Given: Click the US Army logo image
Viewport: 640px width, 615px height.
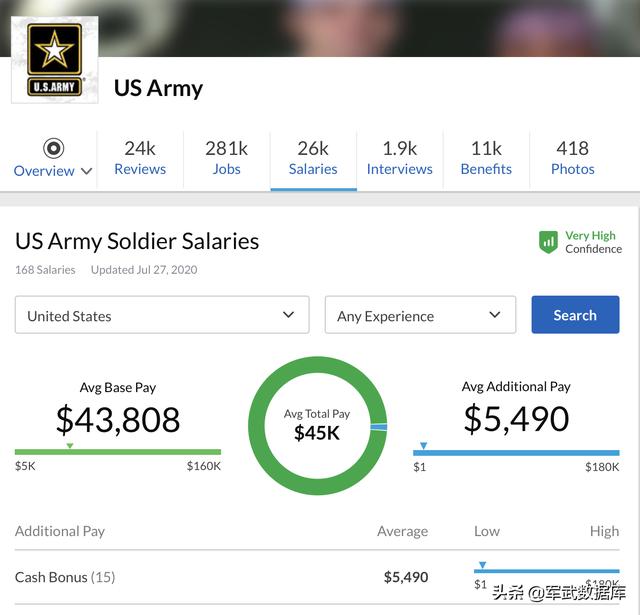Looking at the screenshot, I should 55,60.
